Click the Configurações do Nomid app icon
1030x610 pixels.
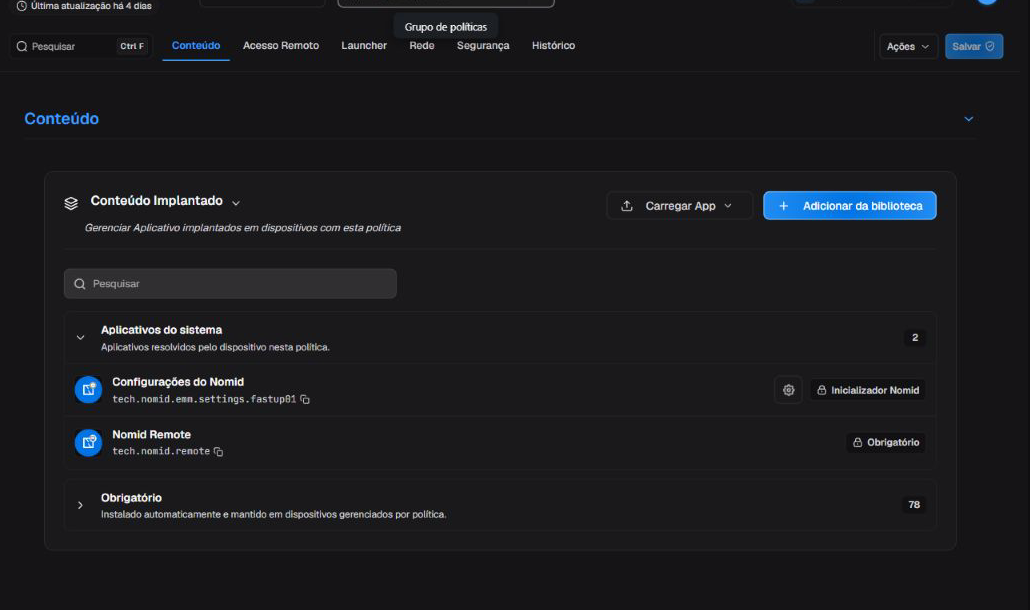coord(88,389)
